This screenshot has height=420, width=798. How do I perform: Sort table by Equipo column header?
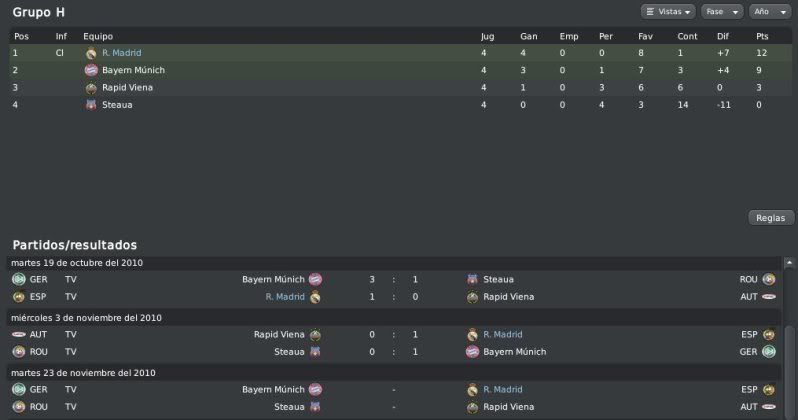[98, 37]
